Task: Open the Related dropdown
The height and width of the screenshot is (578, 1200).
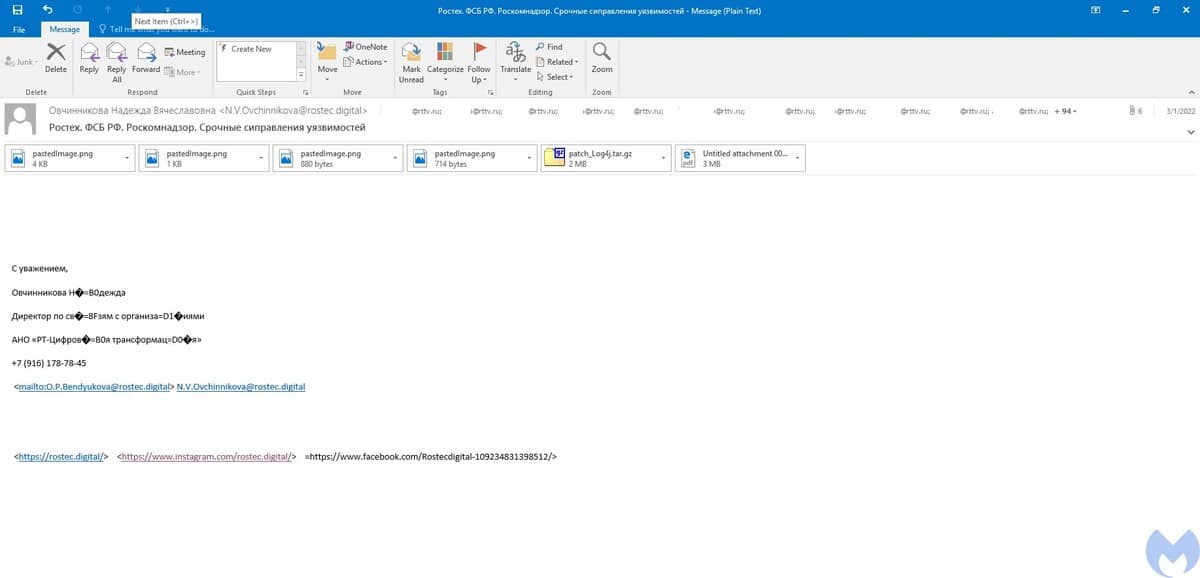Action: (x=557, y=62)
